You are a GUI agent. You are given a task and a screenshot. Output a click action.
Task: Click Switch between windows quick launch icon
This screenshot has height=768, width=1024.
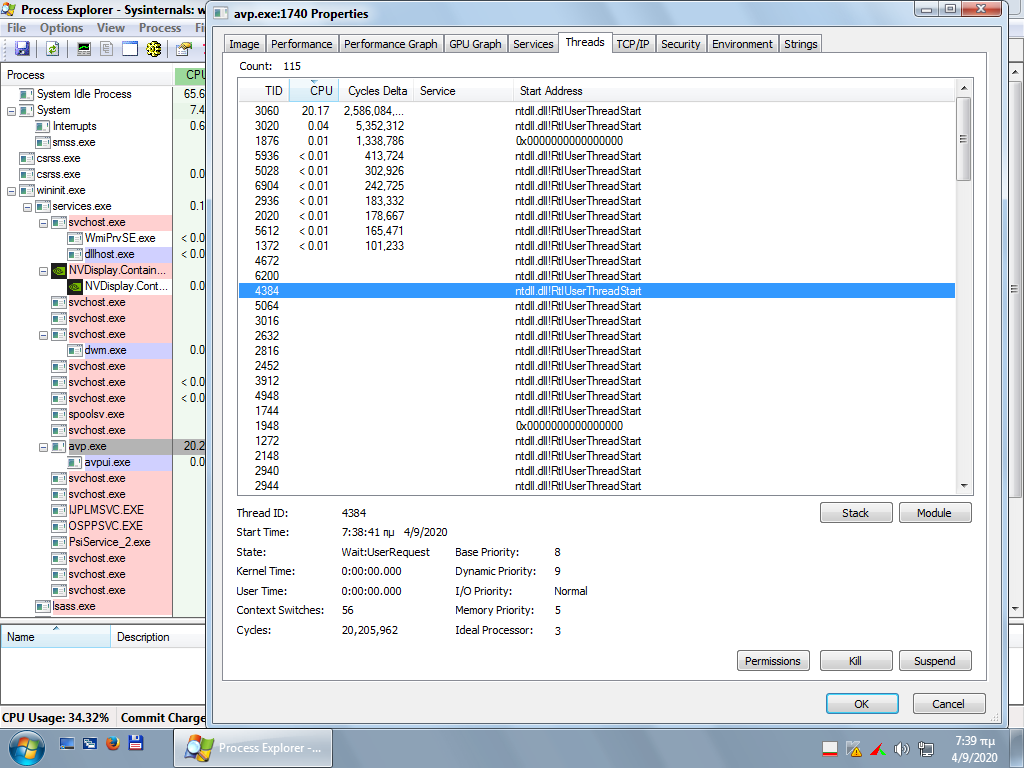[89, 743]
